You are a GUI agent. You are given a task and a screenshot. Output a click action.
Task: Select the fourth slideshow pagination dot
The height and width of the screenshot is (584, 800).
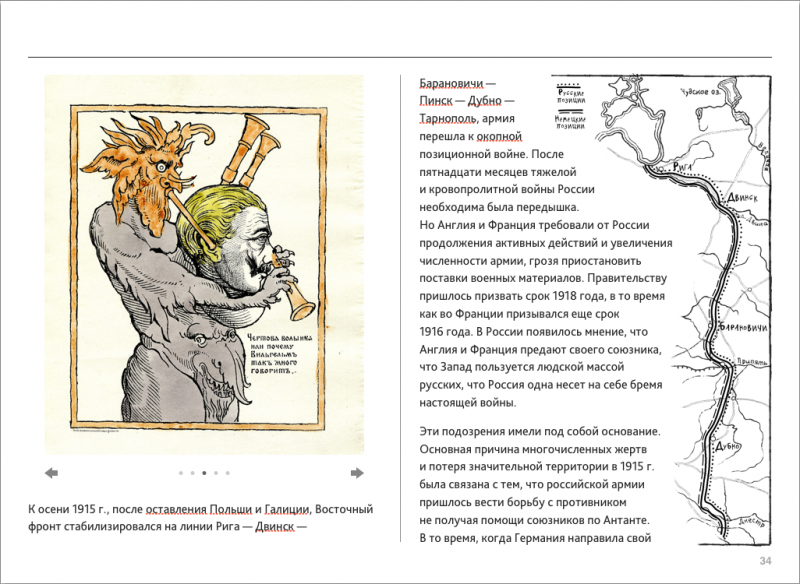(x=216, y=473)
